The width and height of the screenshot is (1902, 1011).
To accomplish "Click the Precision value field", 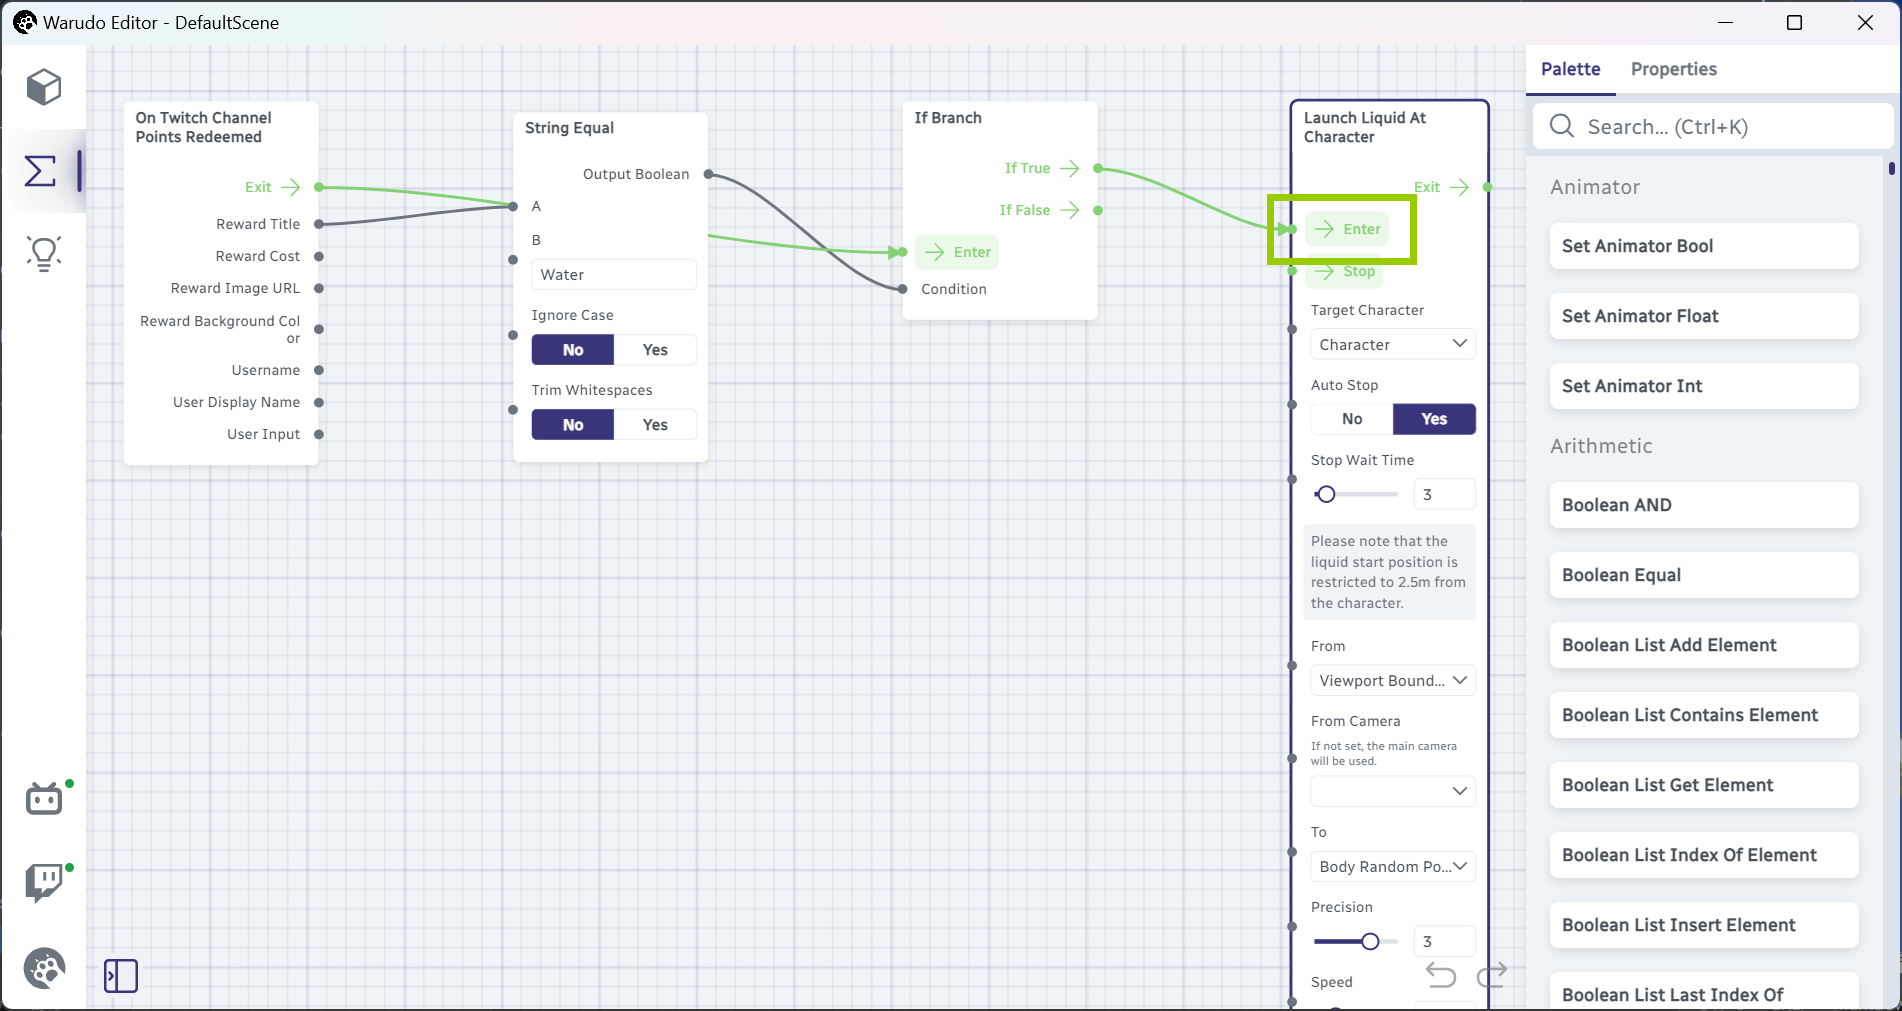I will coord(1444,941).
